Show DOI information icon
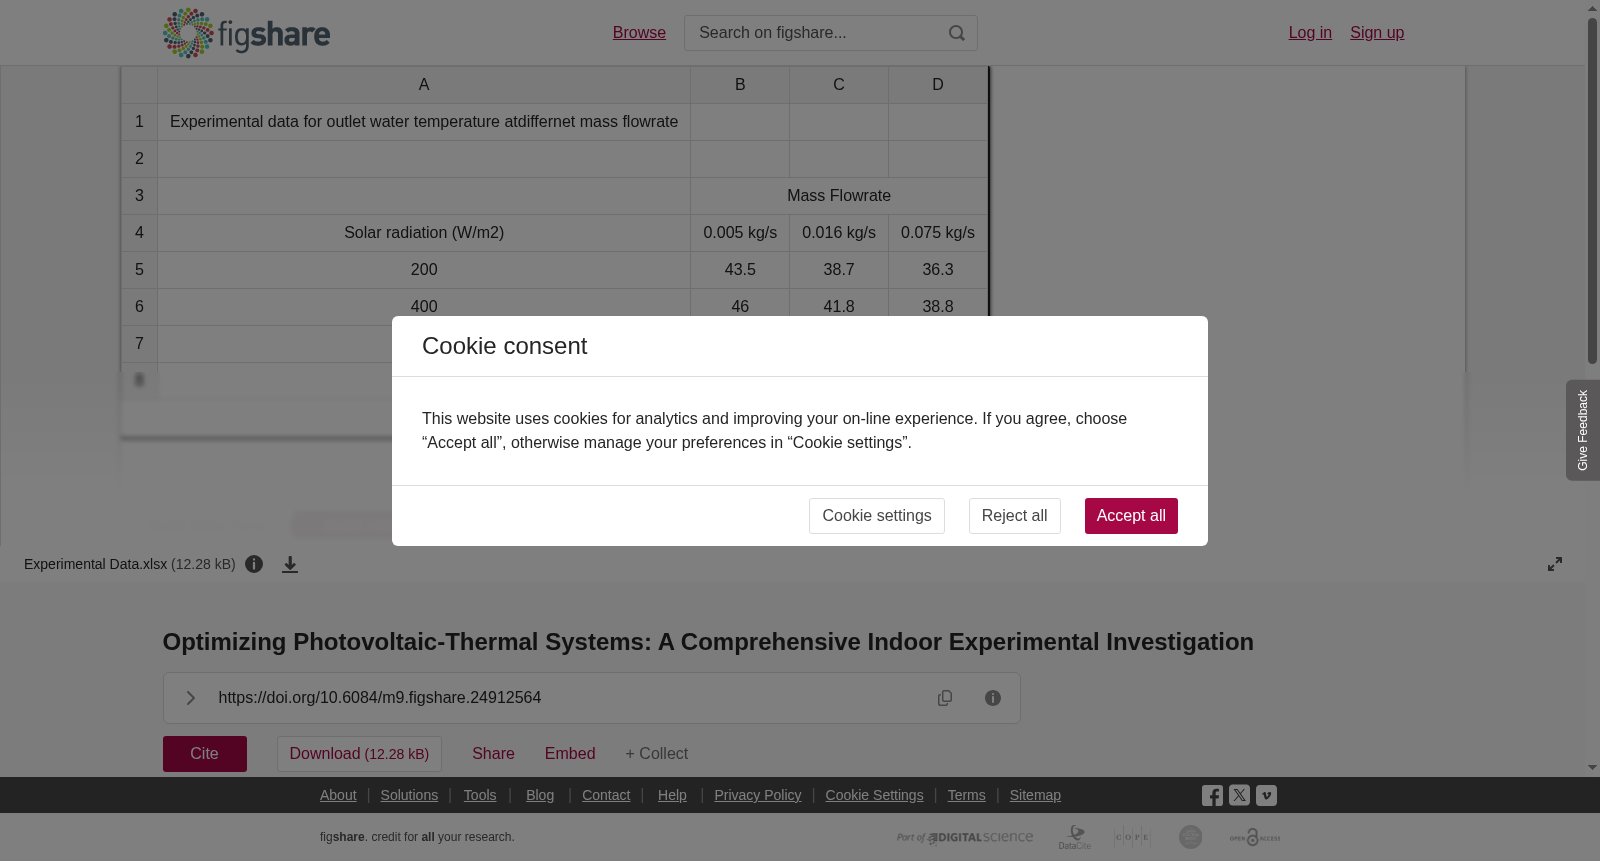This screenshot has height=861, width=1600. coord(993,698)
